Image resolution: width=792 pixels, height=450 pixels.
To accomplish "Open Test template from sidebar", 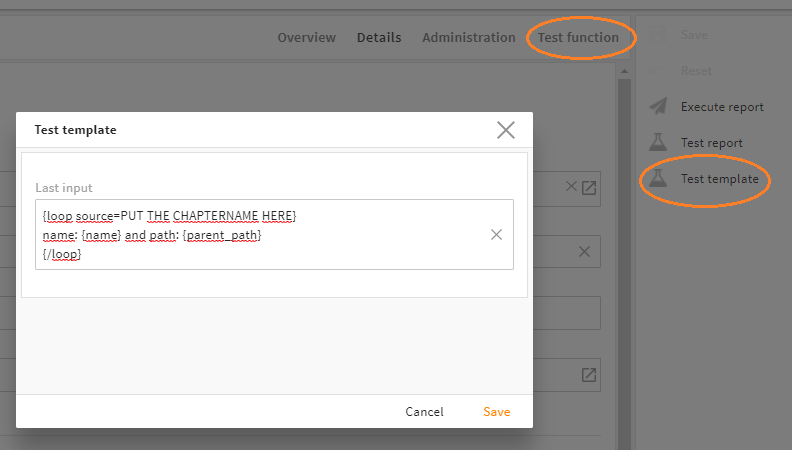I will click(x=720, y=179).
